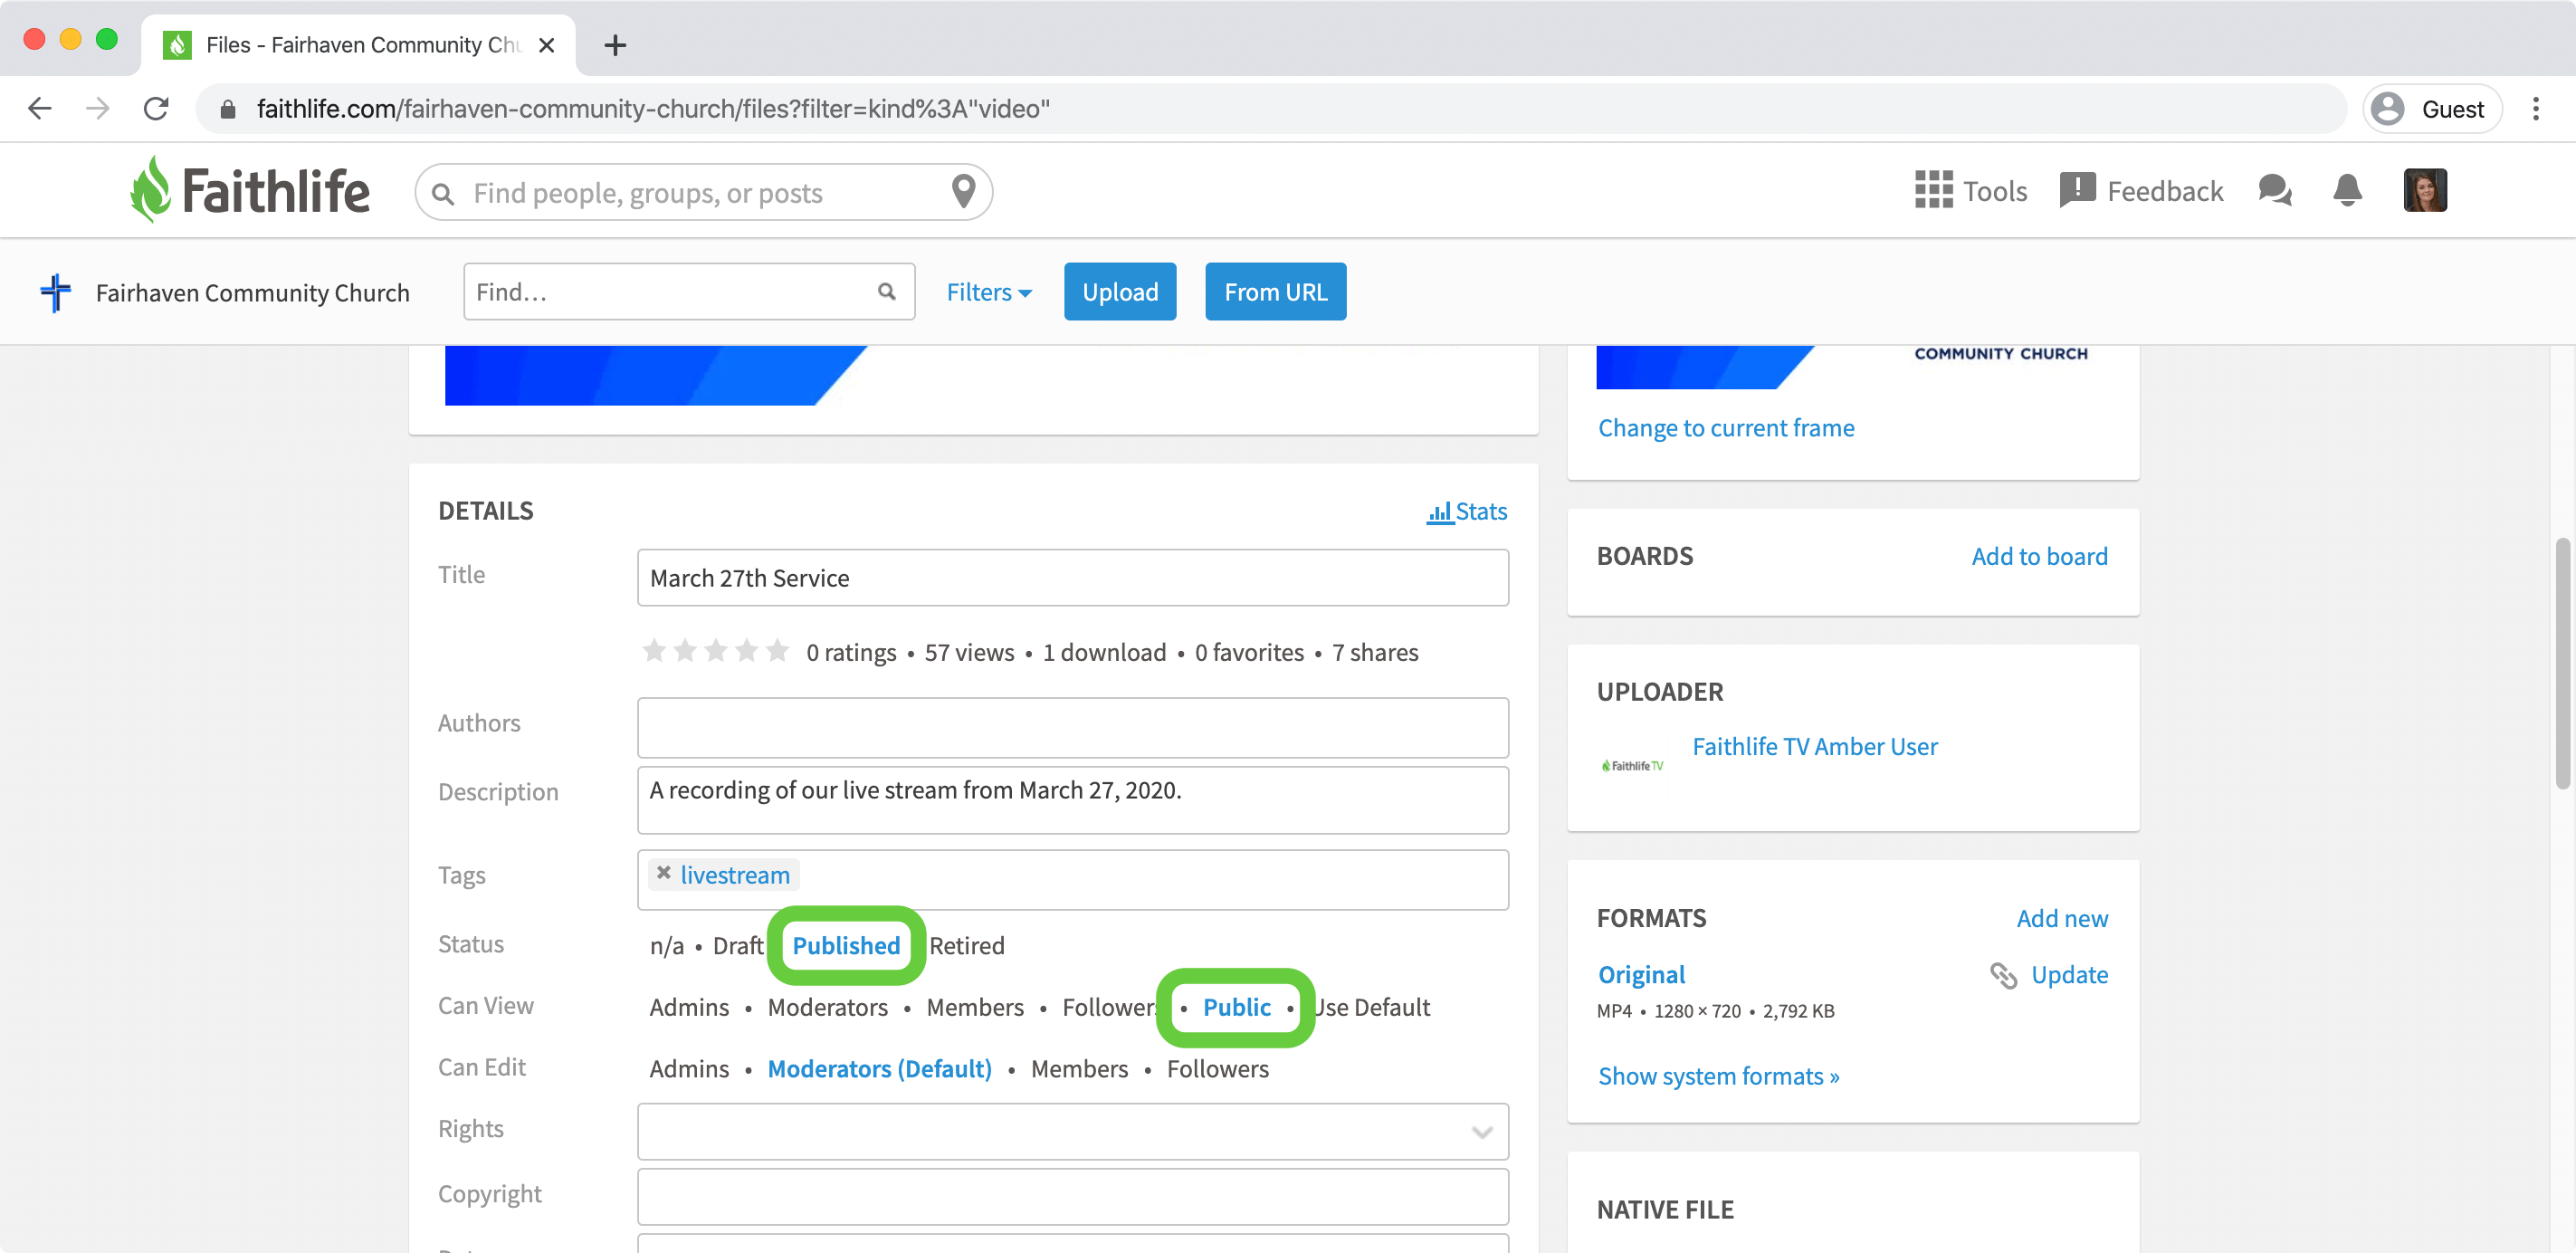Set Can Edit to Admins
This screenshot has height=1253, width=2576.
(x=689, y=1069)
